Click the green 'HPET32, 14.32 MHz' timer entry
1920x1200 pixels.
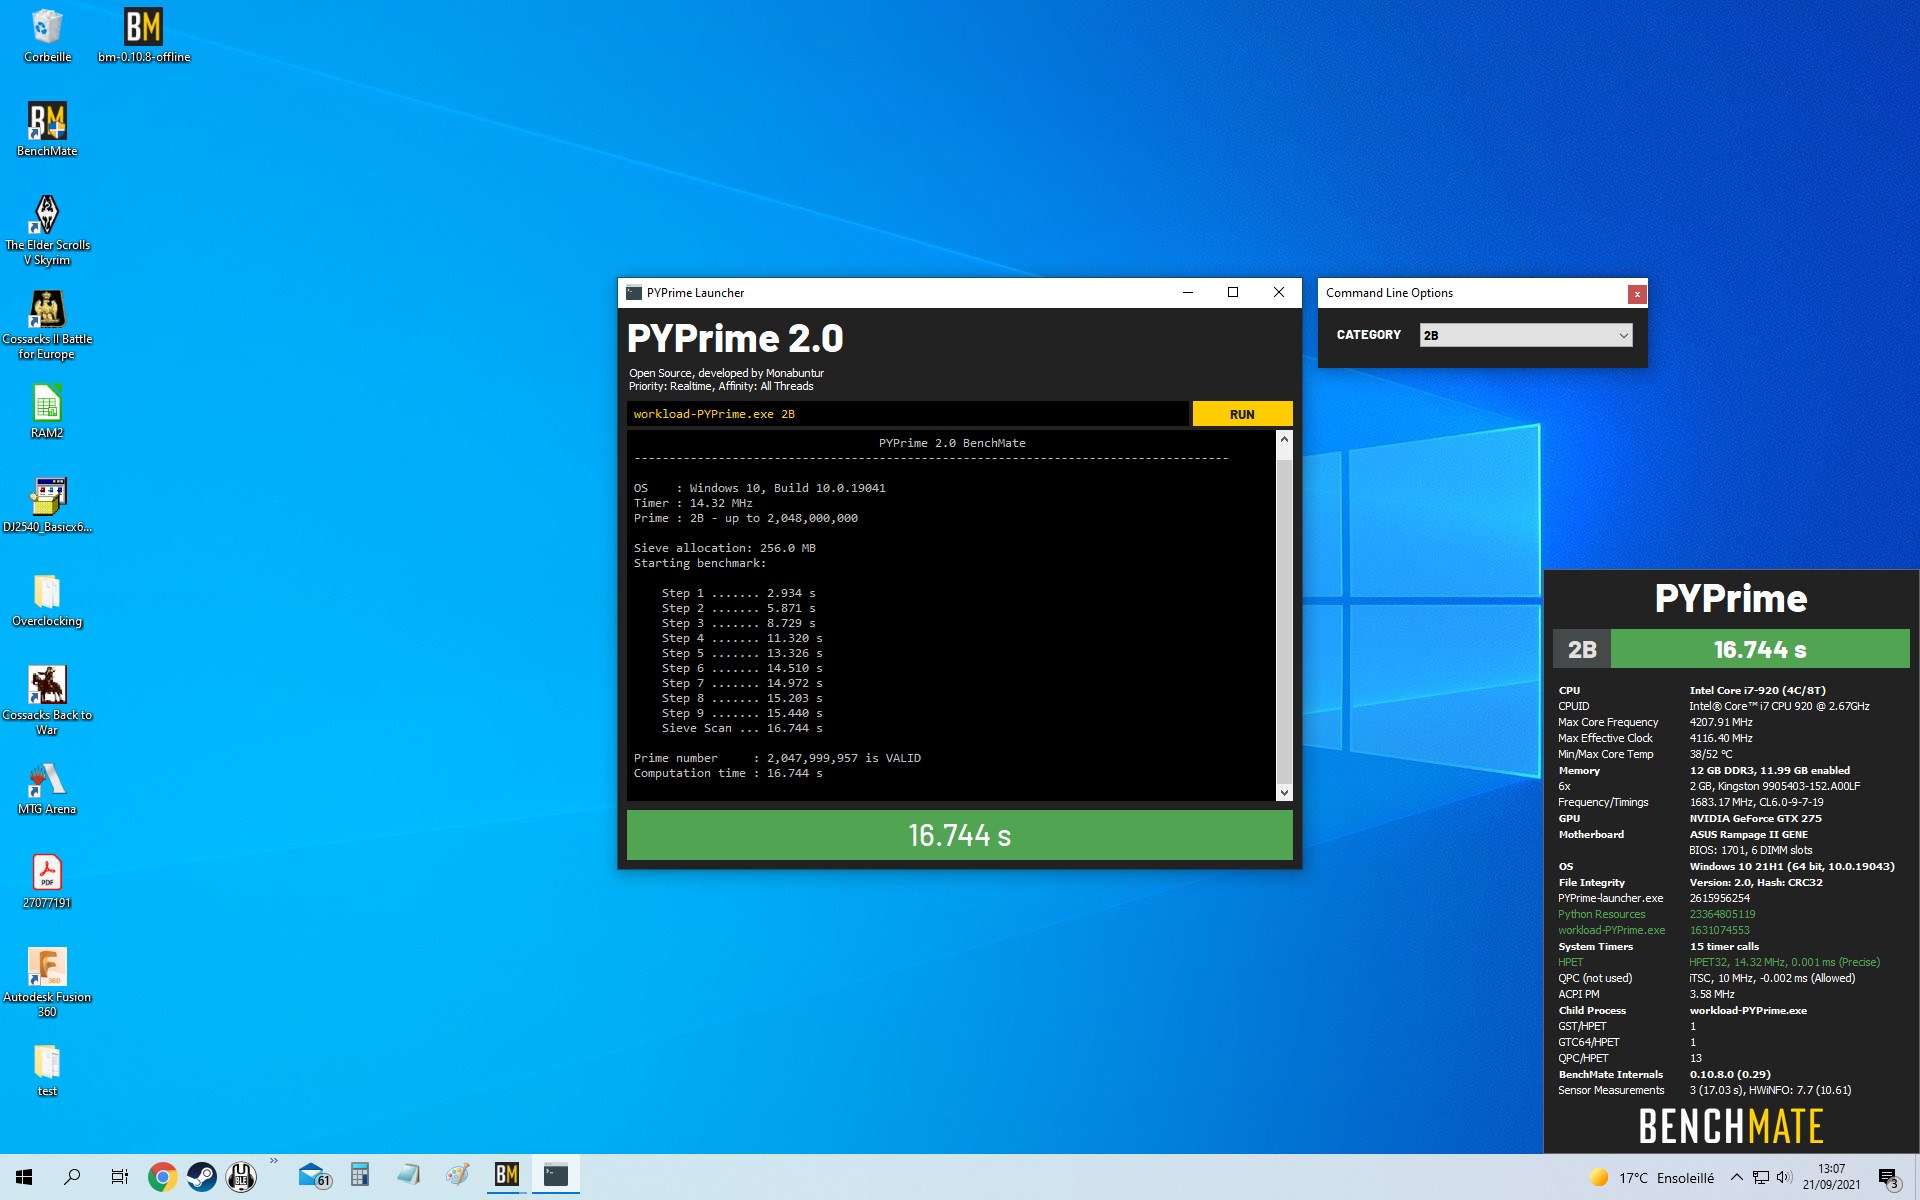click(1784, 962)
